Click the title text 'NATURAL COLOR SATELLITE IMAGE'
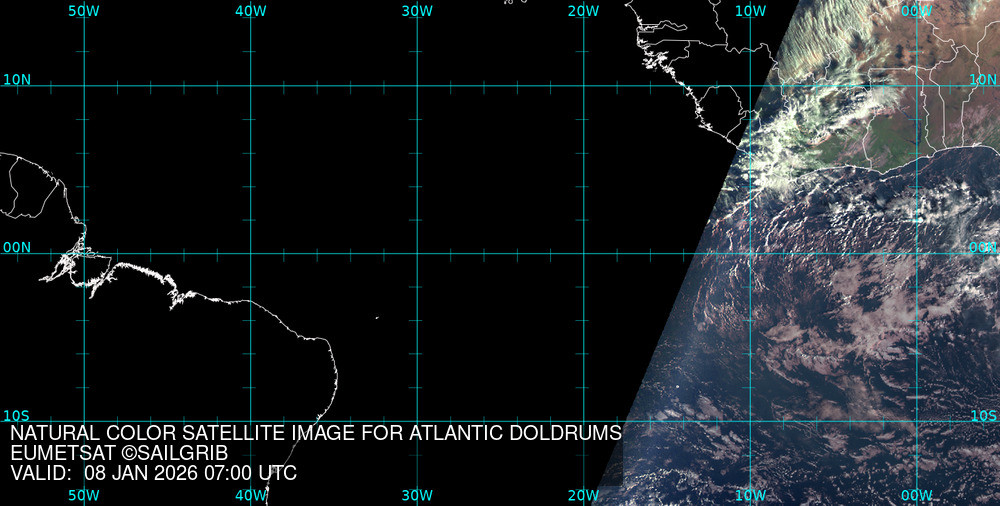This screenshot has height=506, width=1000. click(x=170, y=434)
